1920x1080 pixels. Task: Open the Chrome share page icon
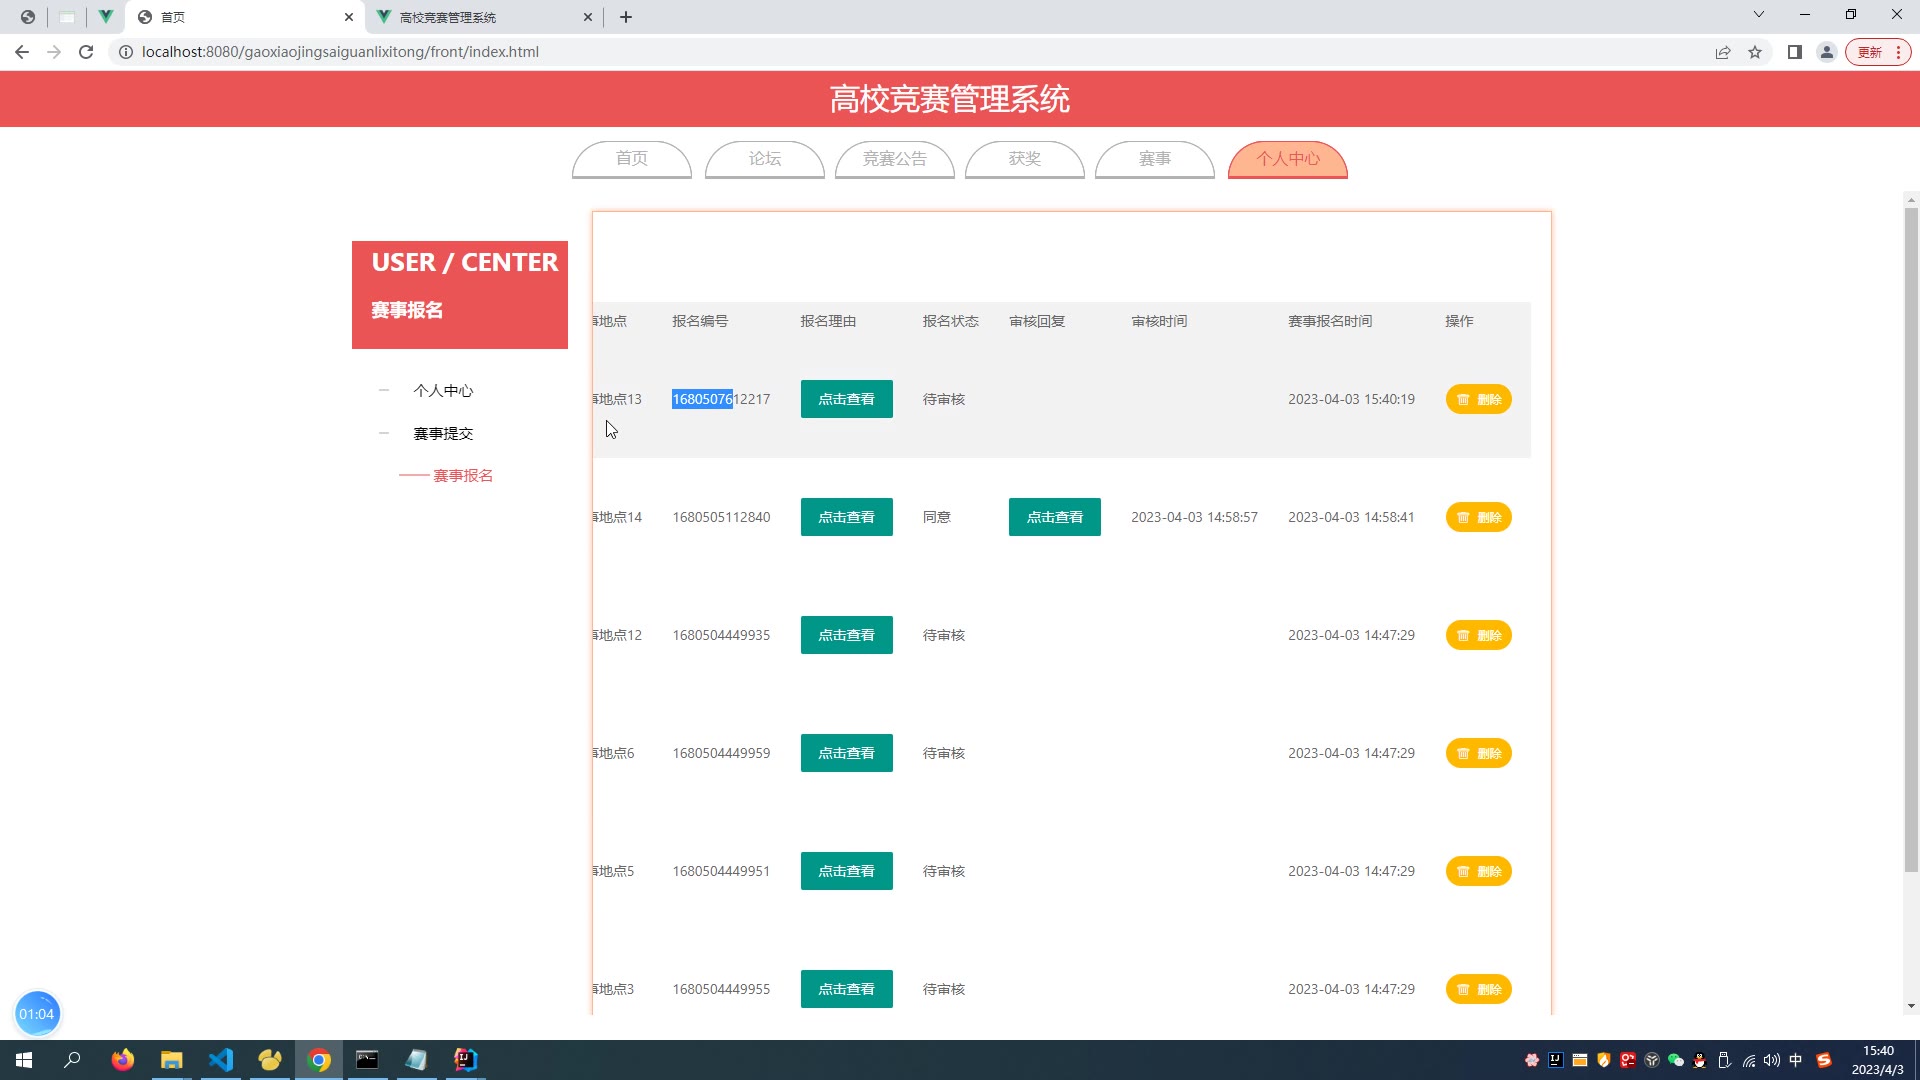[x=1723, y=52]
